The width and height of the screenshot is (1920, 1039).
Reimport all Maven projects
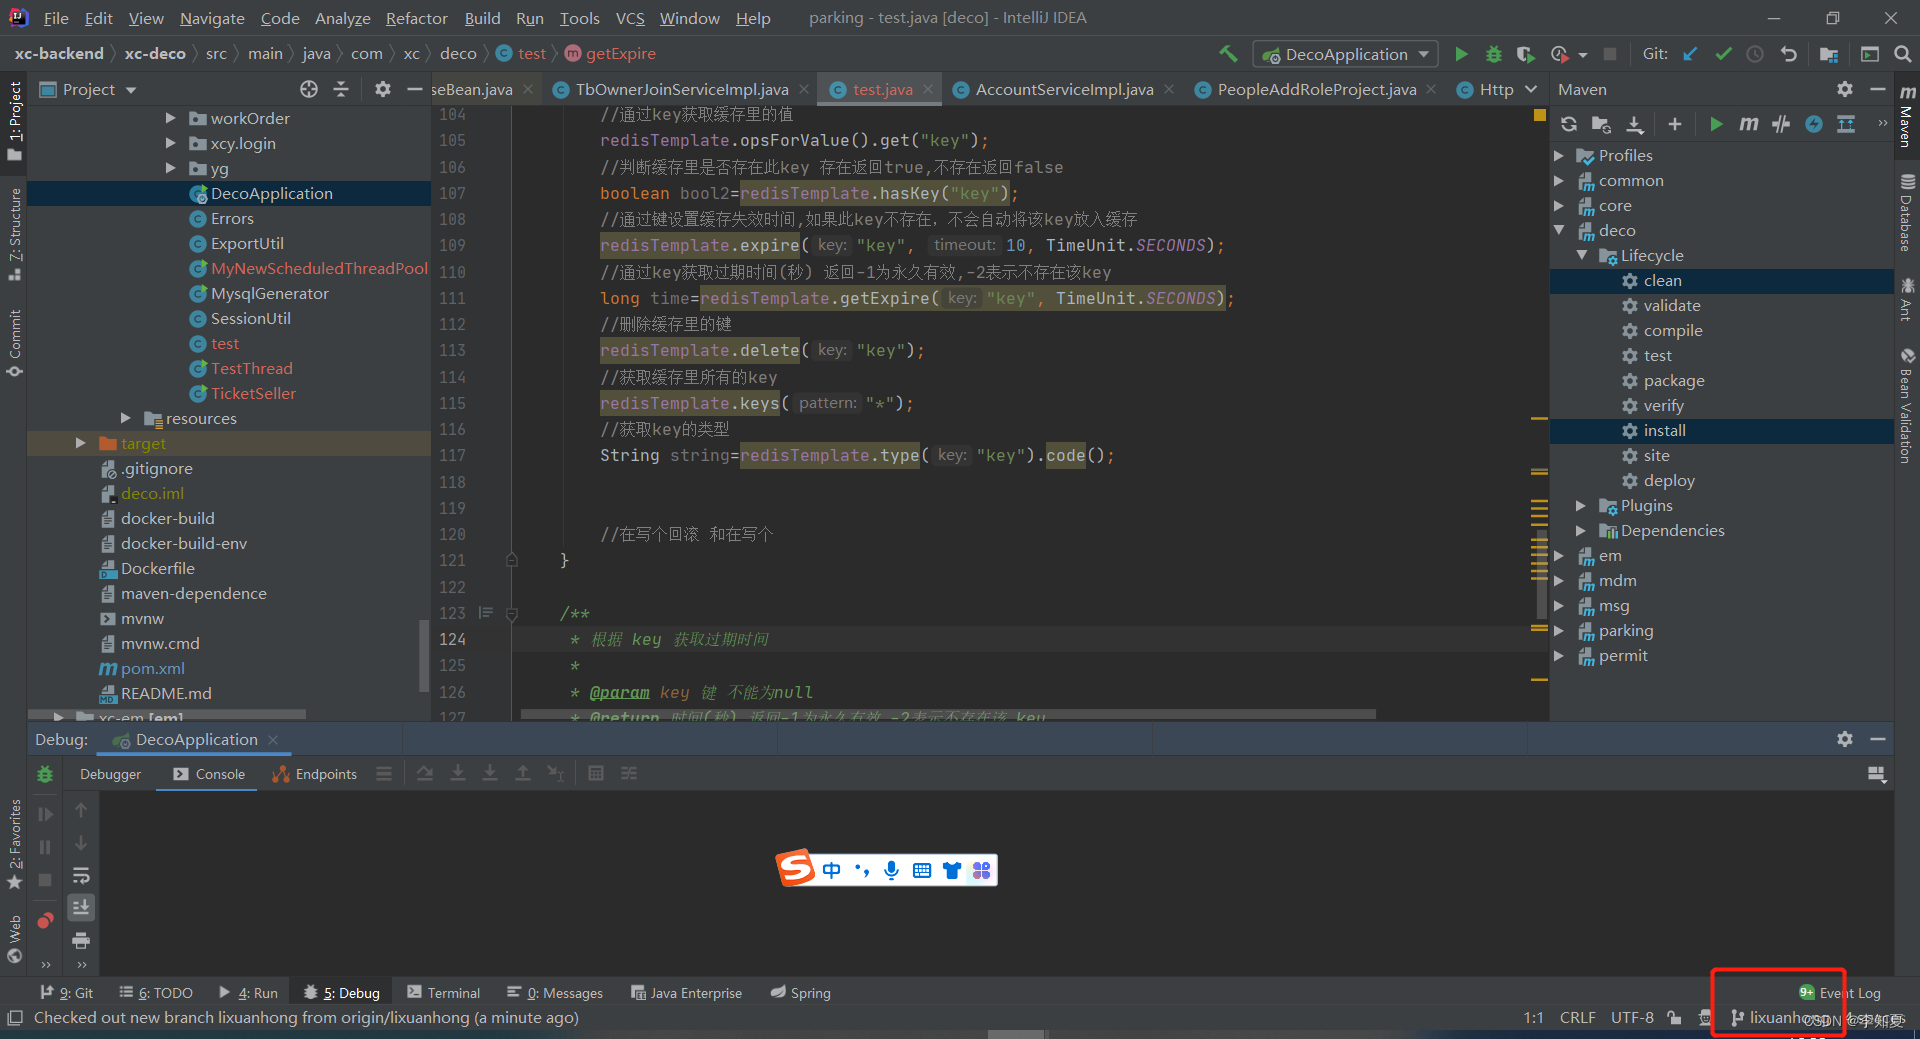[1569, 124]
